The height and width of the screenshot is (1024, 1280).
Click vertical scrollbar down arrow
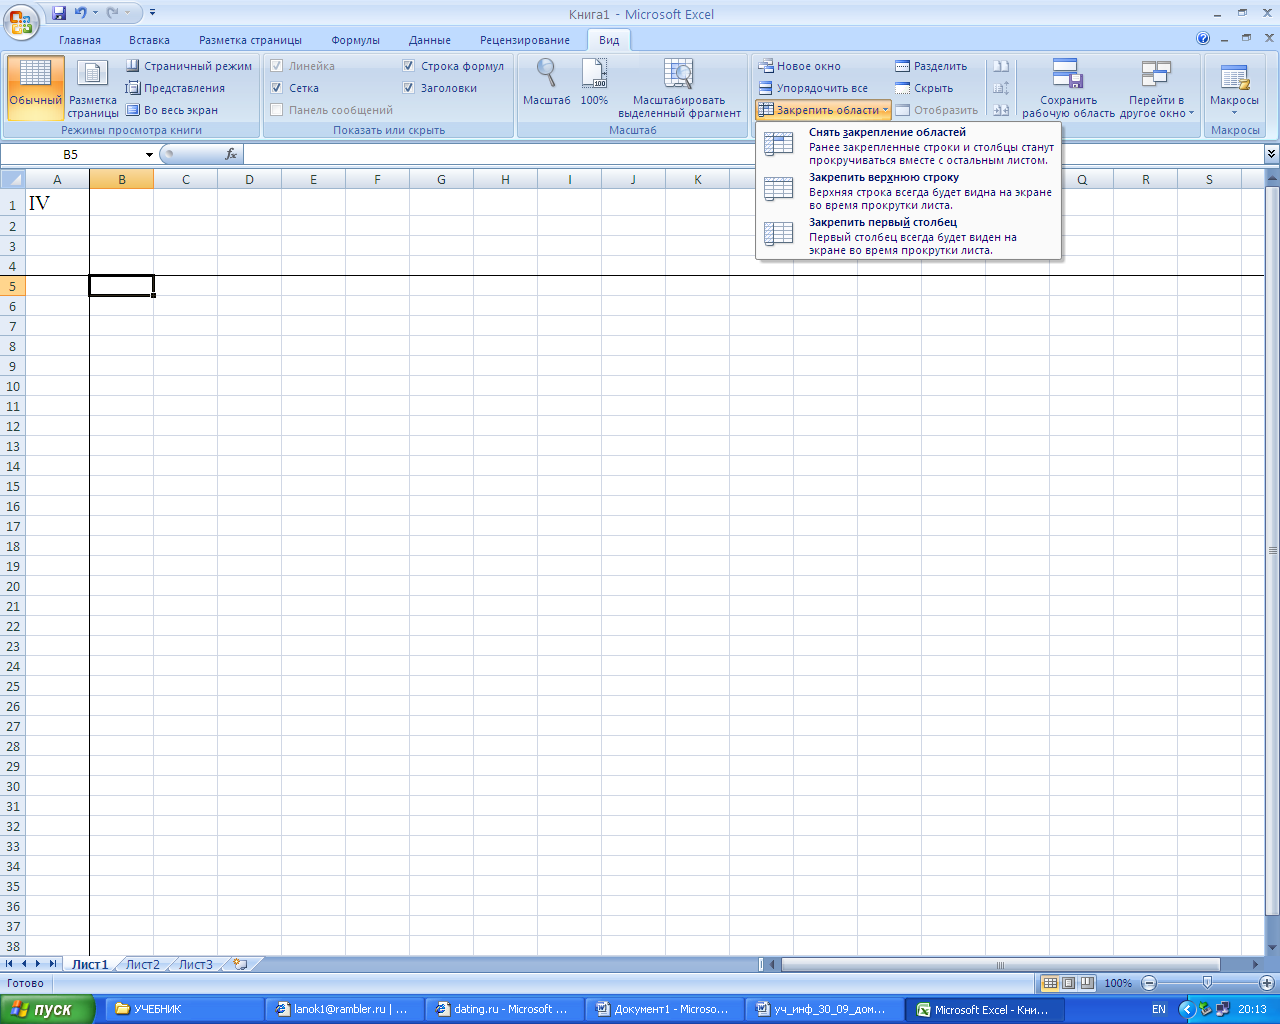click(1272, 947)
